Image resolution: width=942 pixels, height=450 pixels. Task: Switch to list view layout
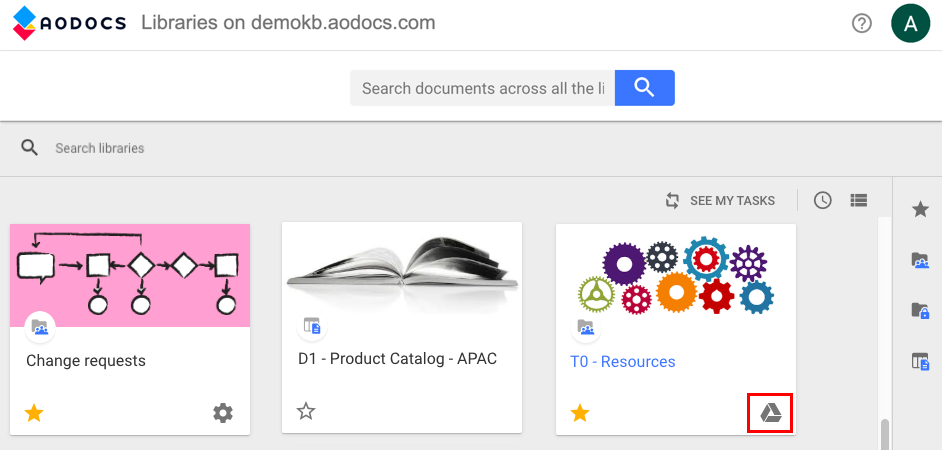point(858,200)
